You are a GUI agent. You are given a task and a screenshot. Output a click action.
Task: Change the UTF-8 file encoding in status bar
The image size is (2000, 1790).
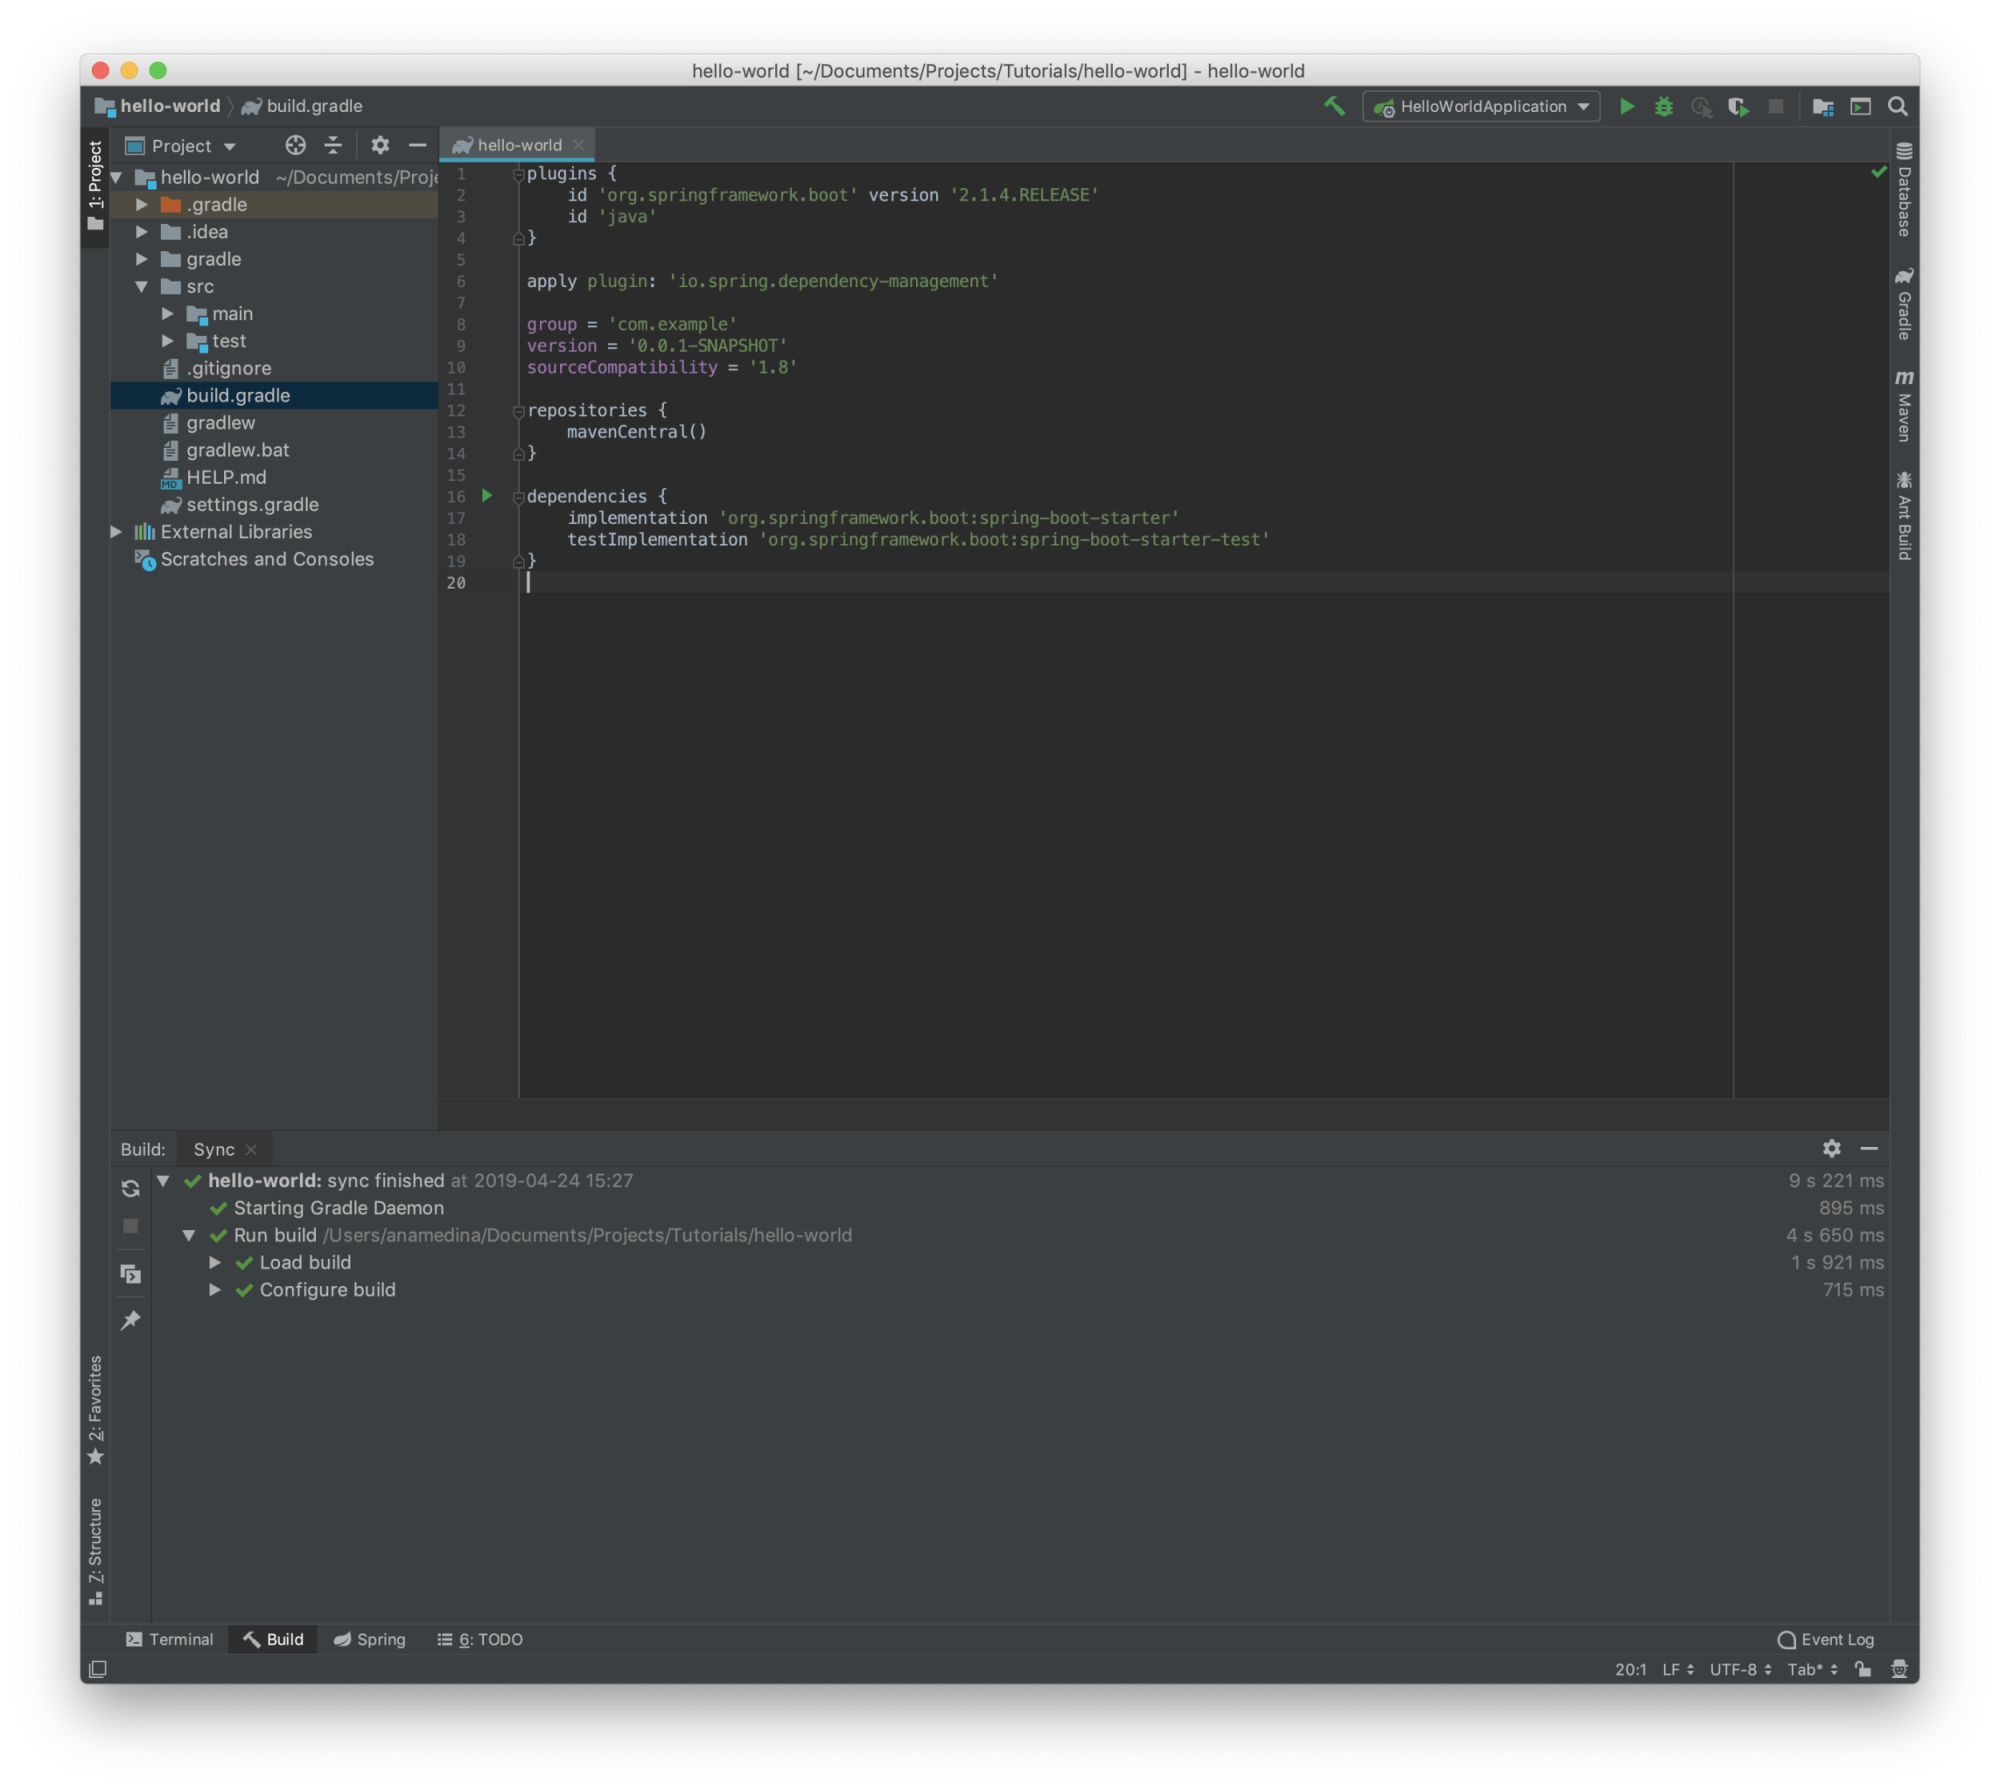(x=1740, y=1669)
